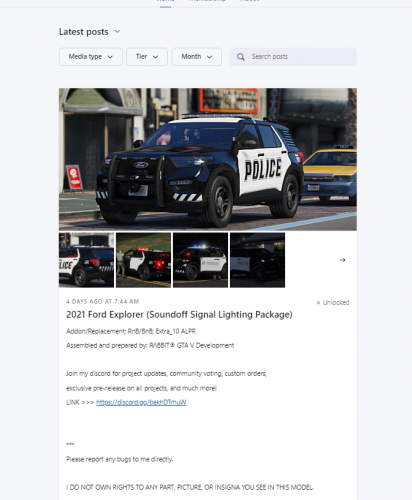Focus the Search posts field

(293, 57)
